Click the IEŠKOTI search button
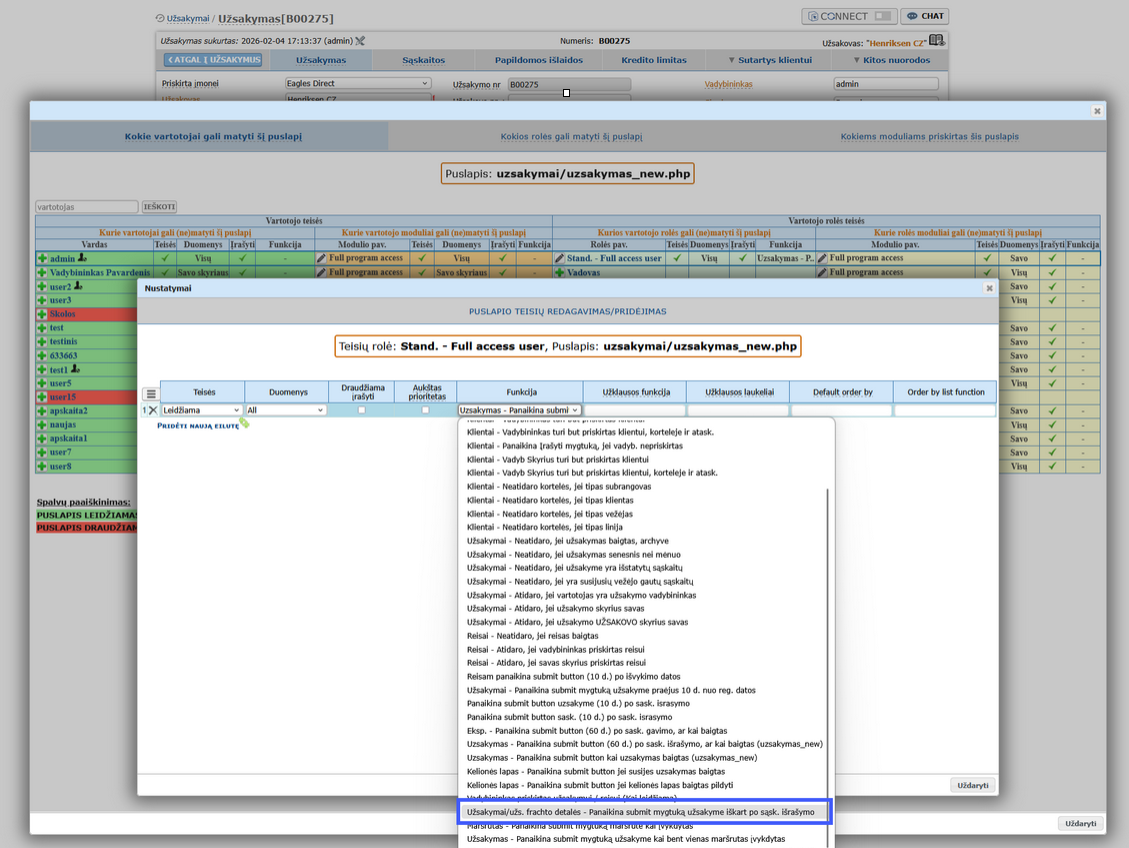 click(x=159, y=207)
